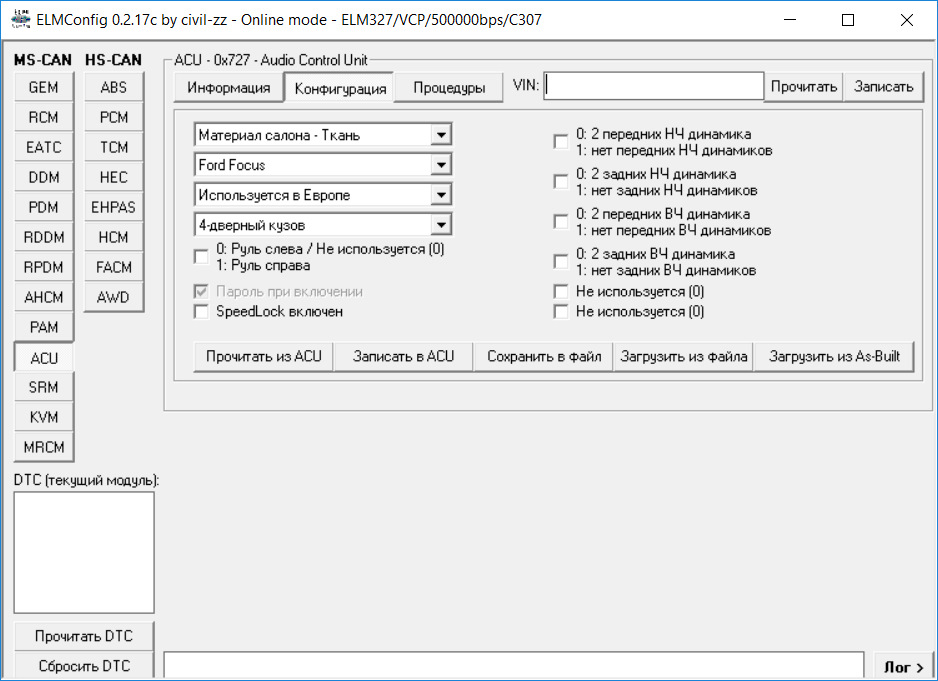
Task: Select the RPDM module
Action: pyautogui.click(x=44, y=267)
